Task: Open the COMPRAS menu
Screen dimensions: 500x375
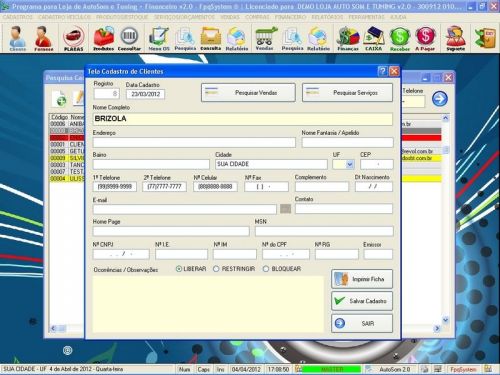Action: click(x=257, y=17)
